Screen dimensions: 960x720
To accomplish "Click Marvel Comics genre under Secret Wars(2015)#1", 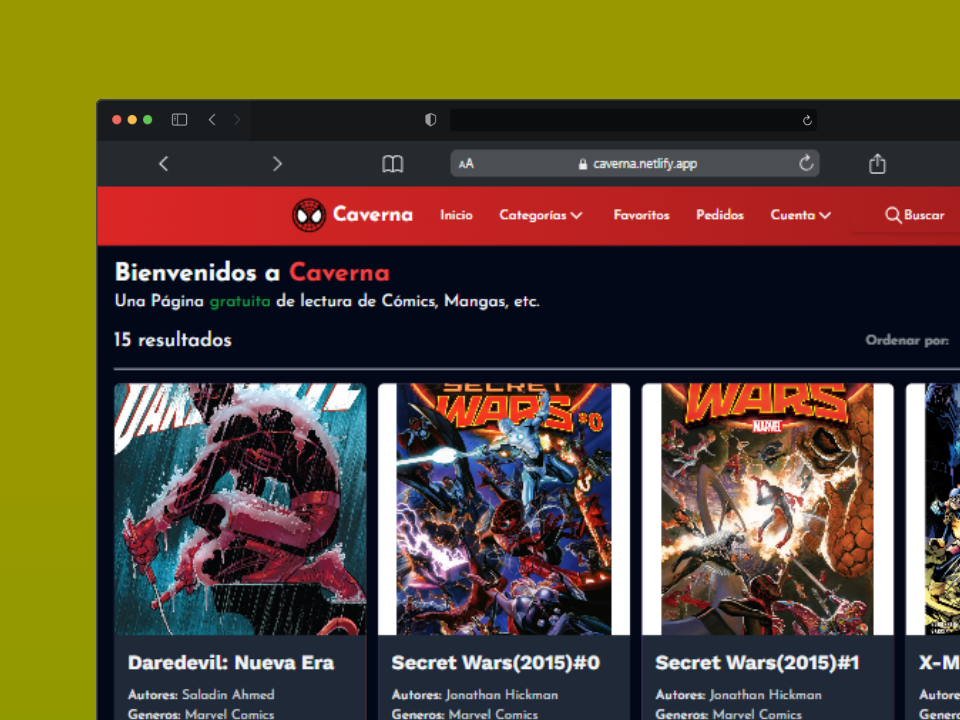I will click(x=757, y=714).
